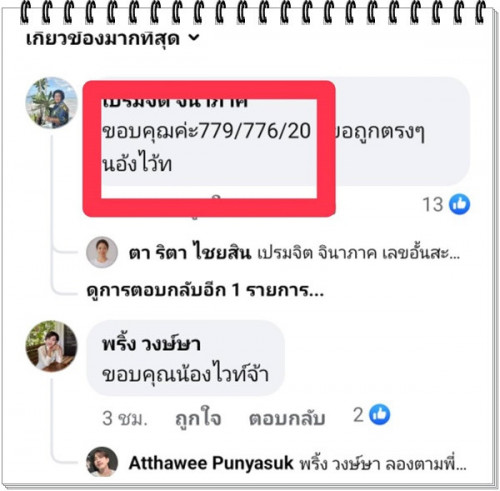This screenshot has height=491, width=500.
Task: Open พริ้ง วงษ์ษา profile picture
Action: [52, 346]
